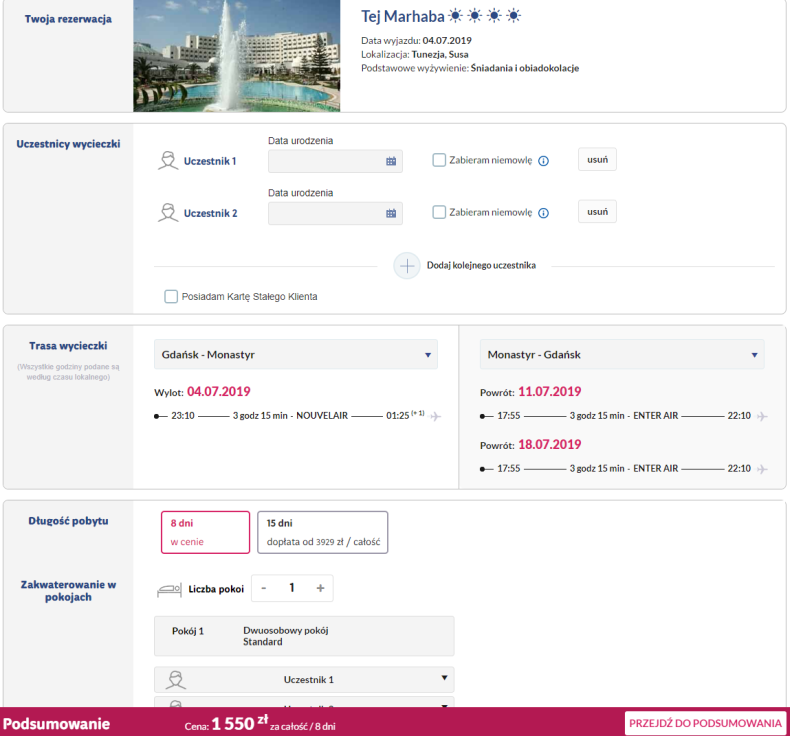Viewport: 790px width, 736px height.
Task: Select the 8 dni stay length option
Action: [205, 532]
